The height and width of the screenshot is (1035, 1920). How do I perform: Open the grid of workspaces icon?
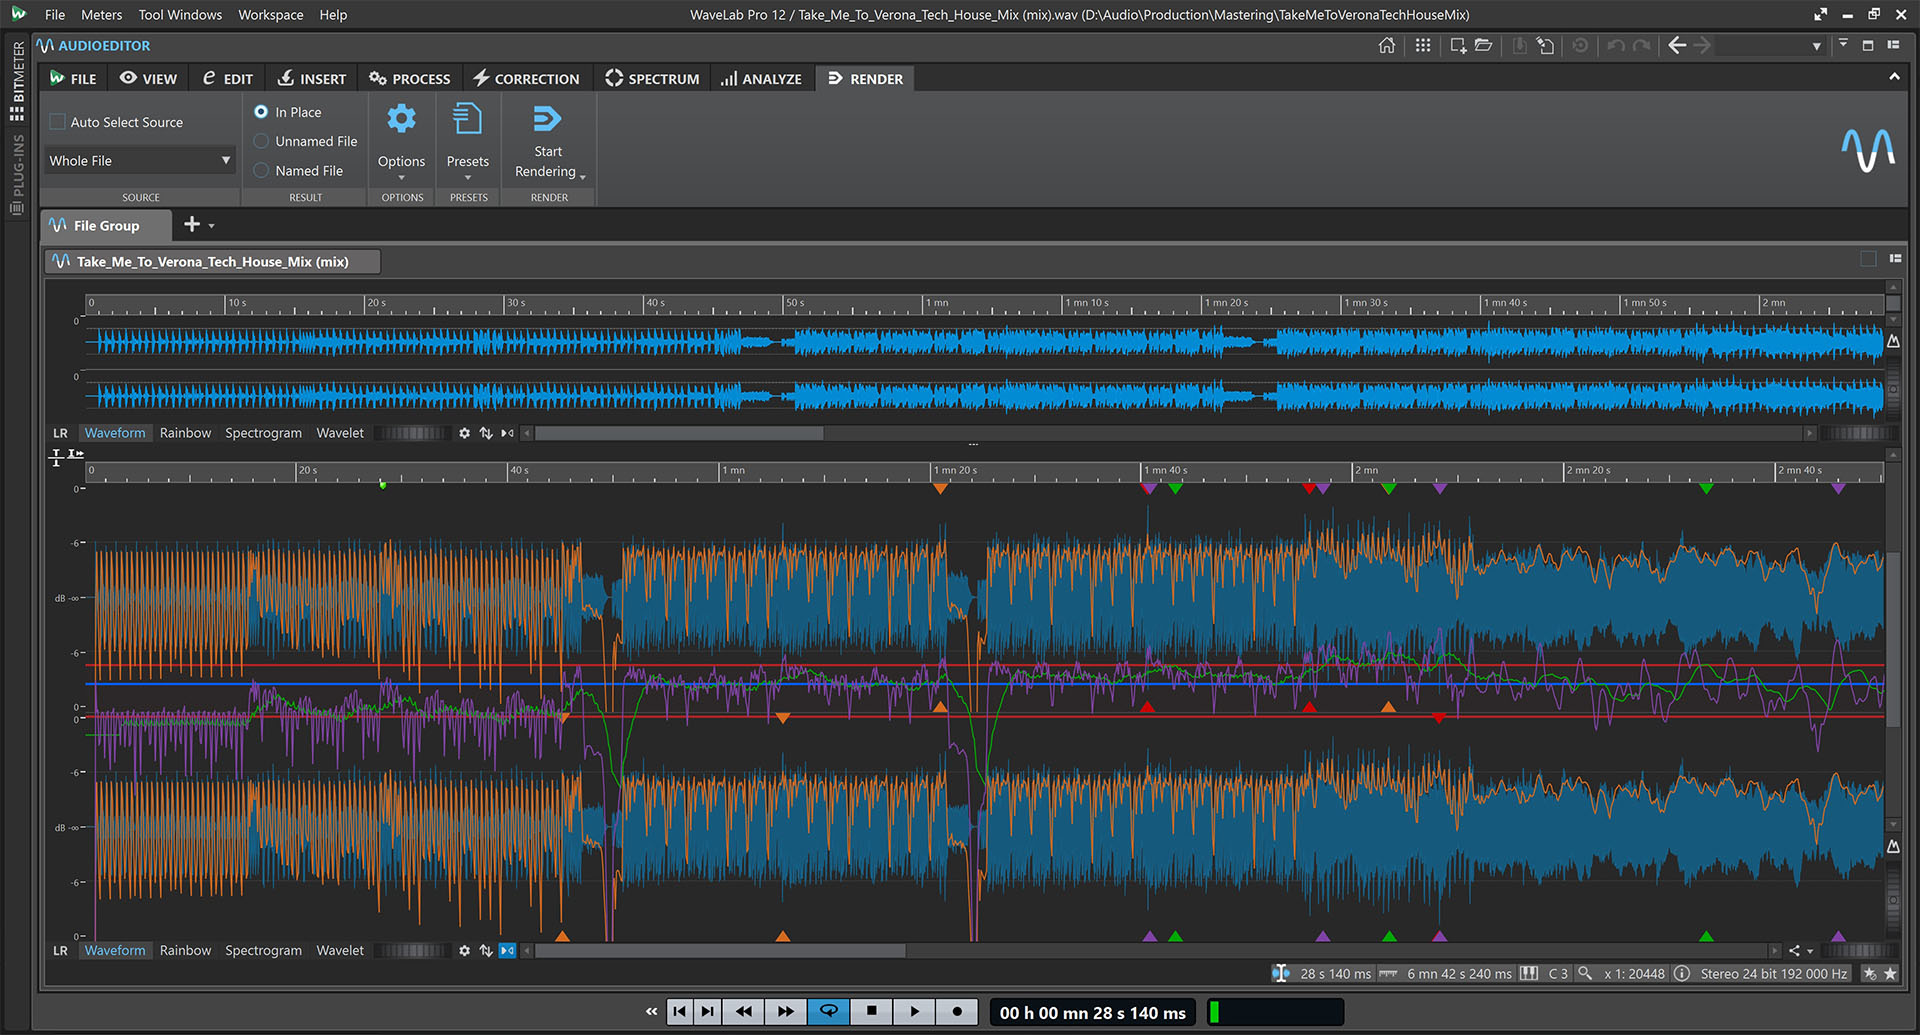(x=1422, y=45)
